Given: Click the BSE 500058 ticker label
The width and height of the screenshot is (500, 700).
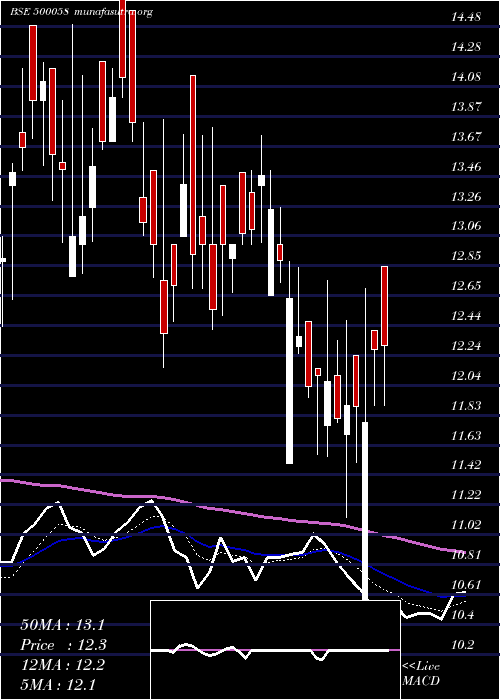Looking at the screenshot, I should [x=39, y=12].
